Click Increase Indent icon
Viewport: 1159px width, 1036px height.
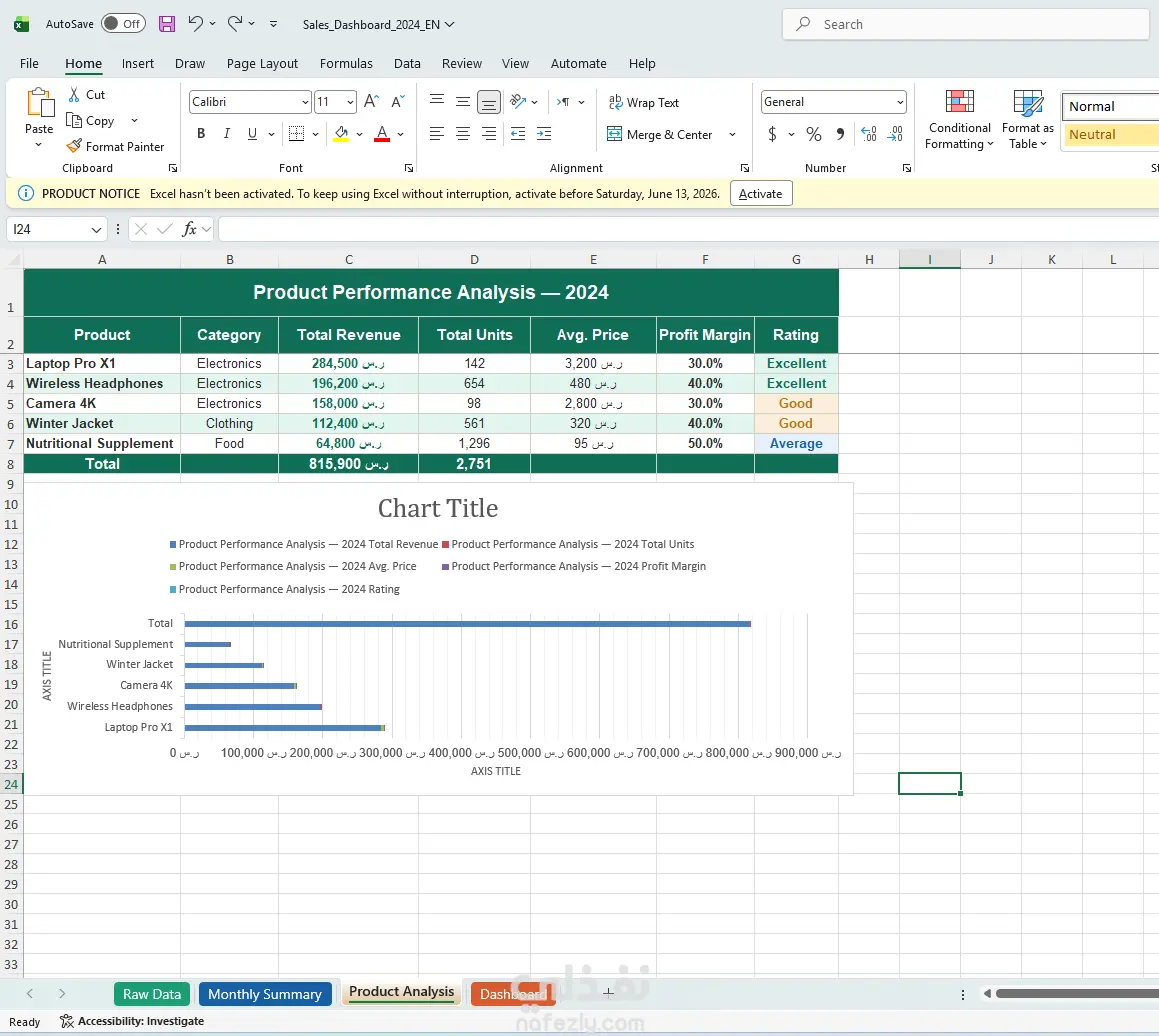click(544, 134)
